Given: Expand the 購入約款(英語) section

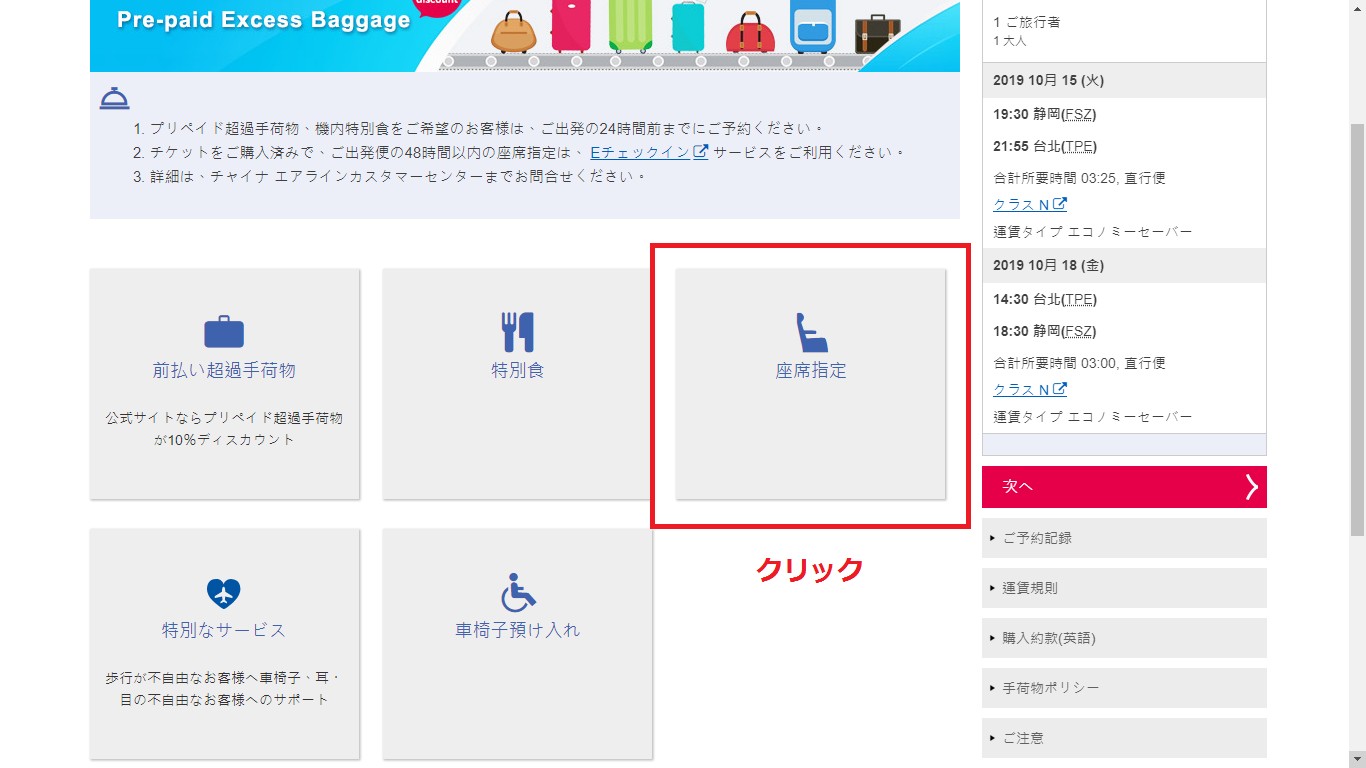Looking at the screenshot, I should point(1124,638).
